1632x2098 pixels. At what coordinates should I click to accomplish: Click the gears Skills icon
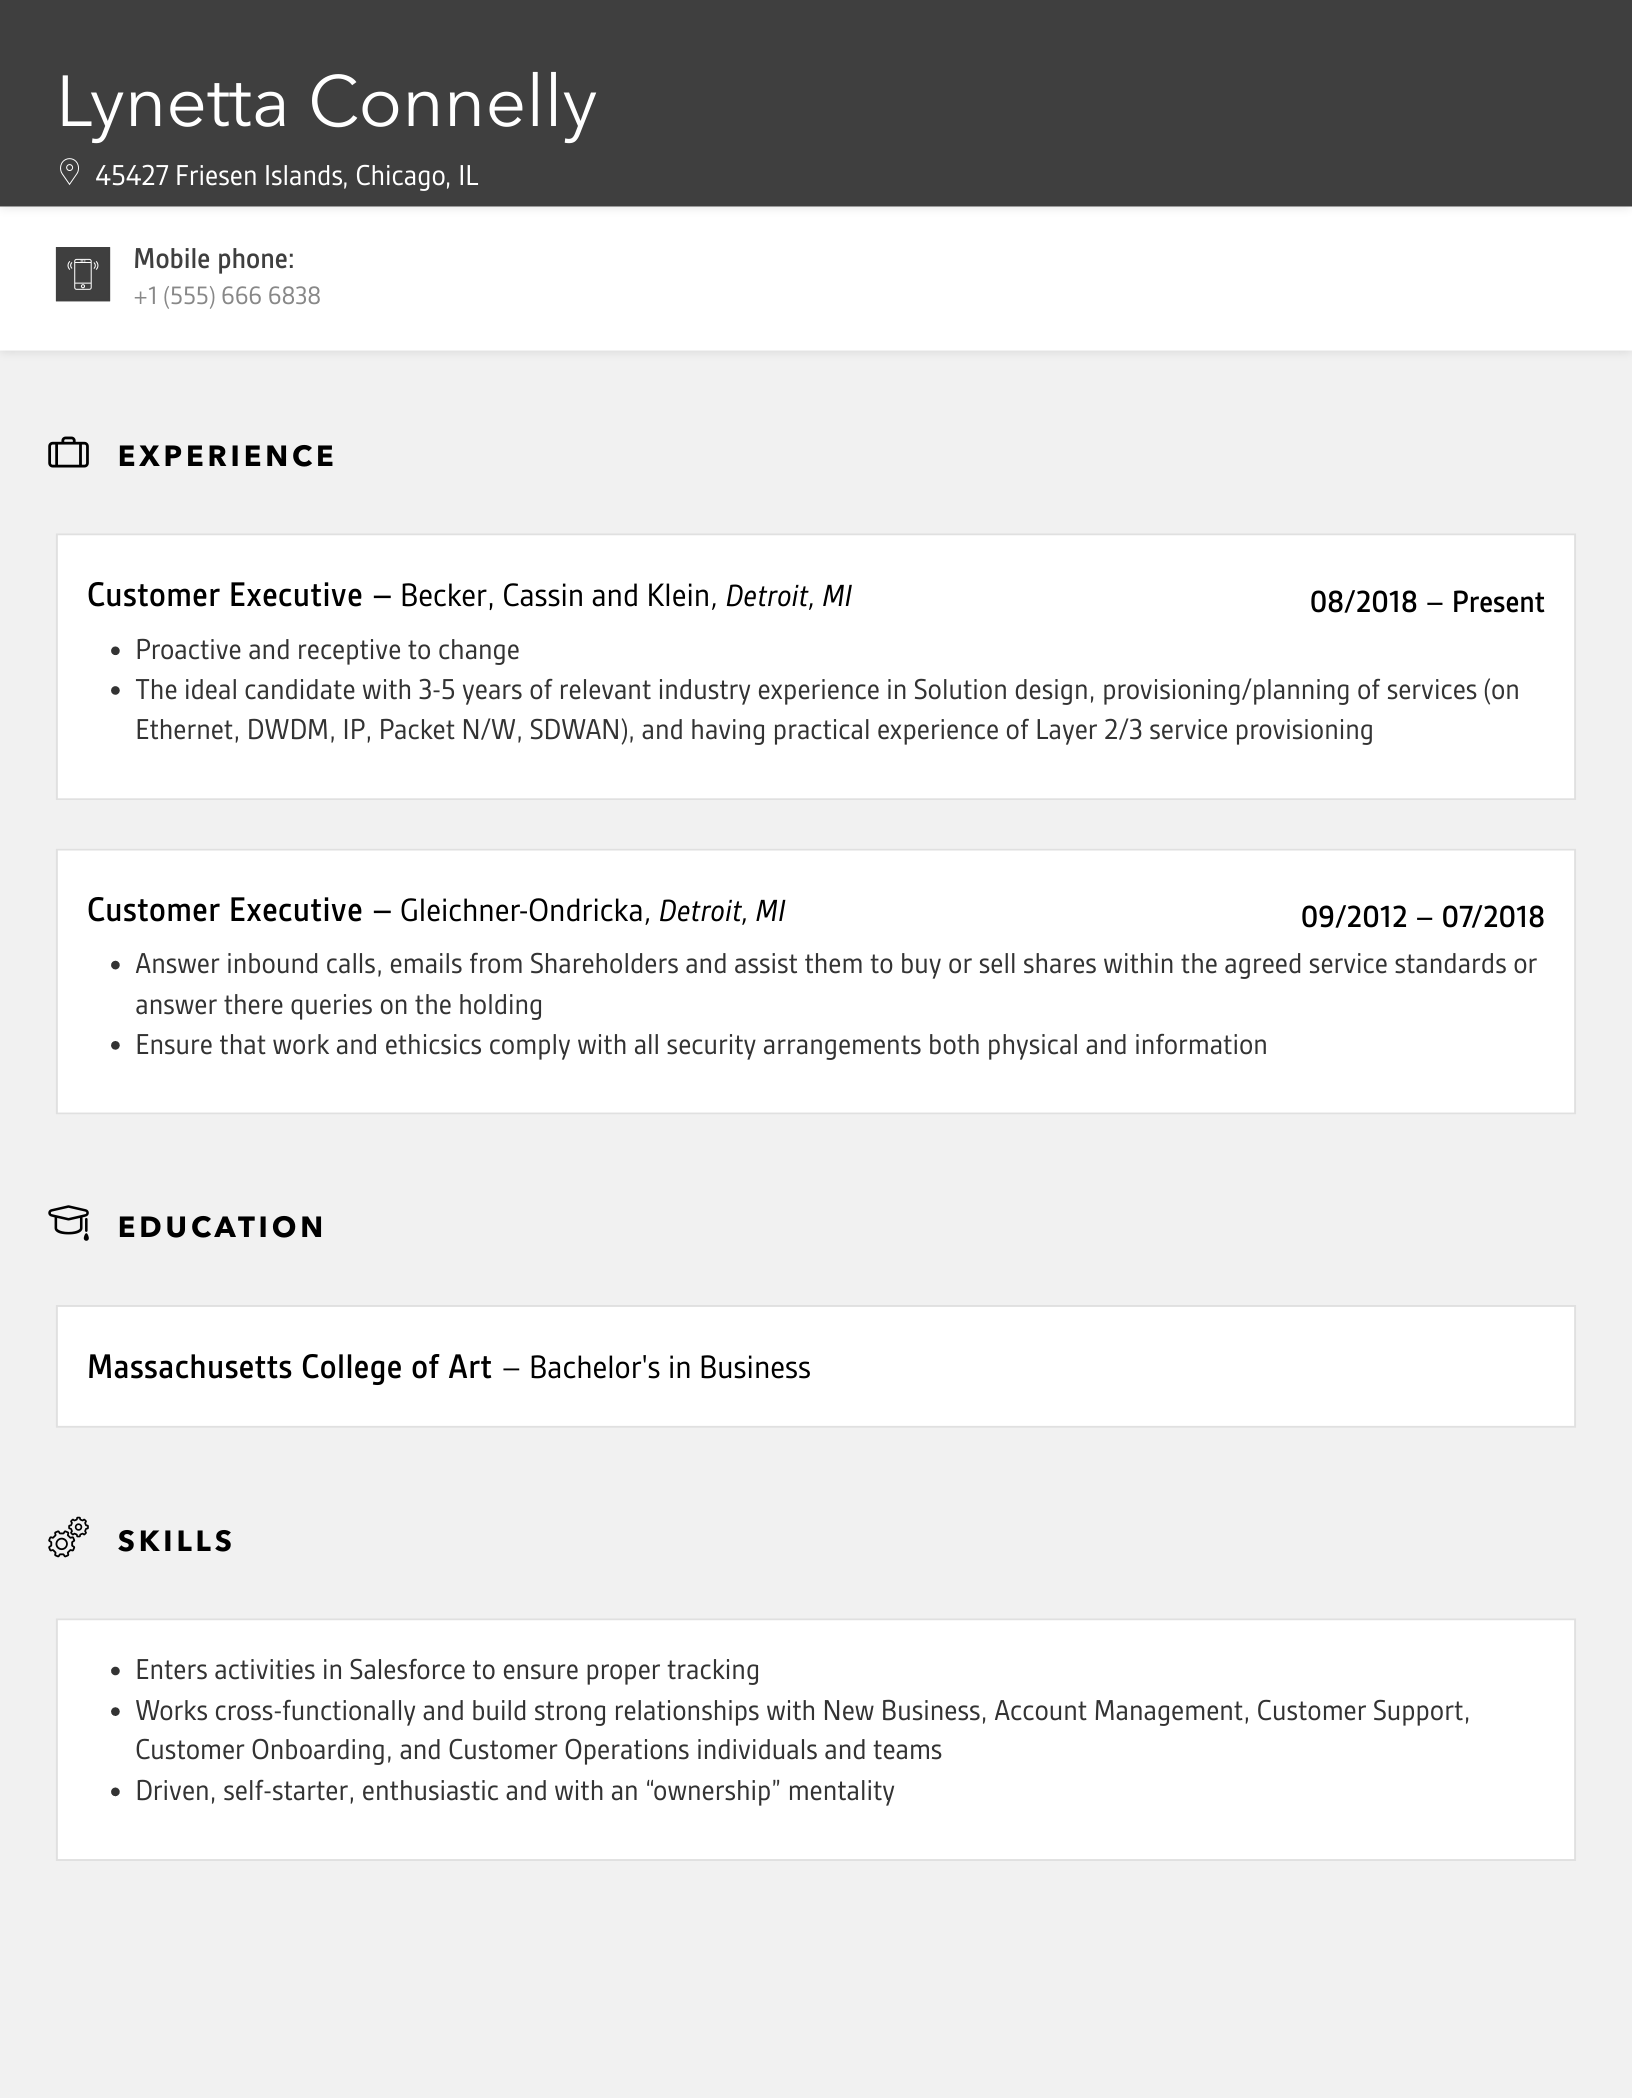(69, 1537)
